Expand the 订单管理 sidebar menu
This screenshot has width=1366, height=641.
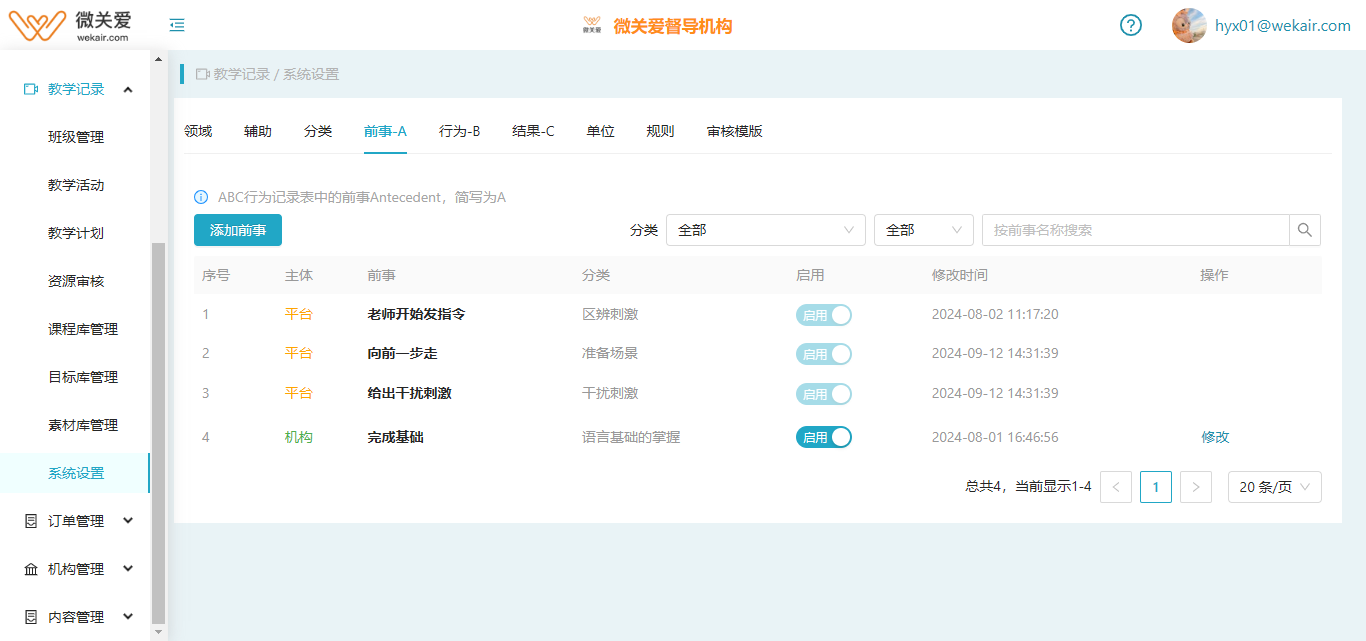point(78,521)
